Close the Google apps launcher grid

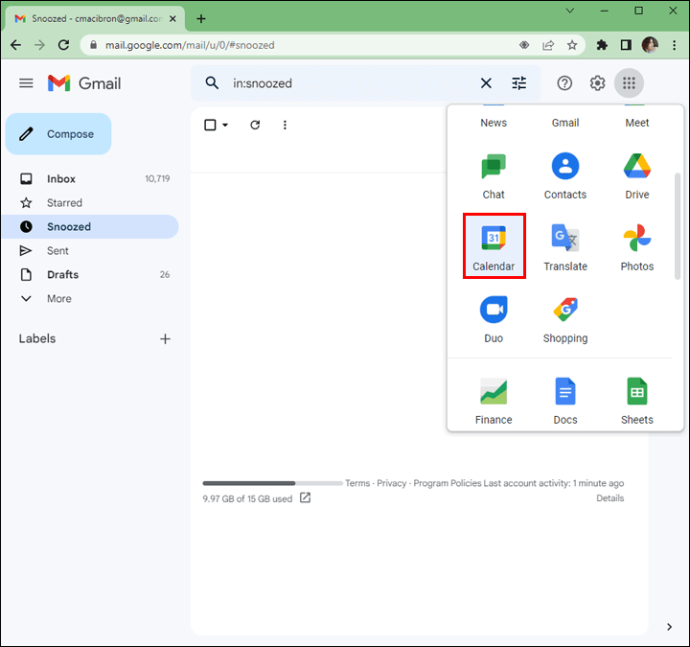(x=629, y=83)
